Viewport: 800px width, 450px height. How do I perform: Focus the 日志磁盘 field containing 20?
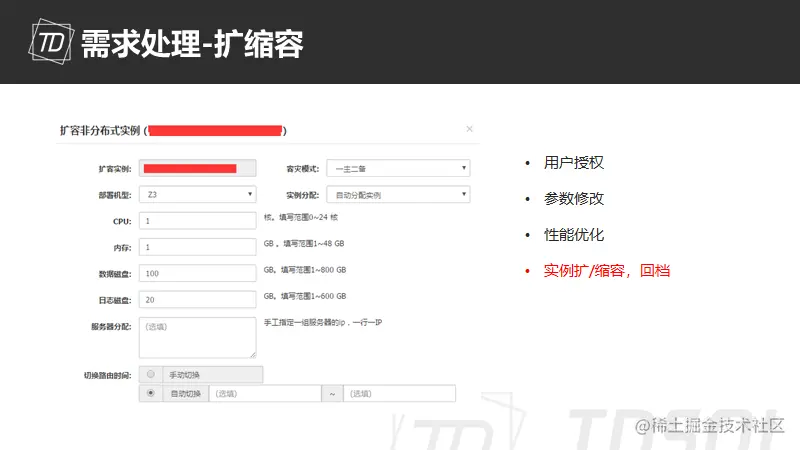coord(197,299)
